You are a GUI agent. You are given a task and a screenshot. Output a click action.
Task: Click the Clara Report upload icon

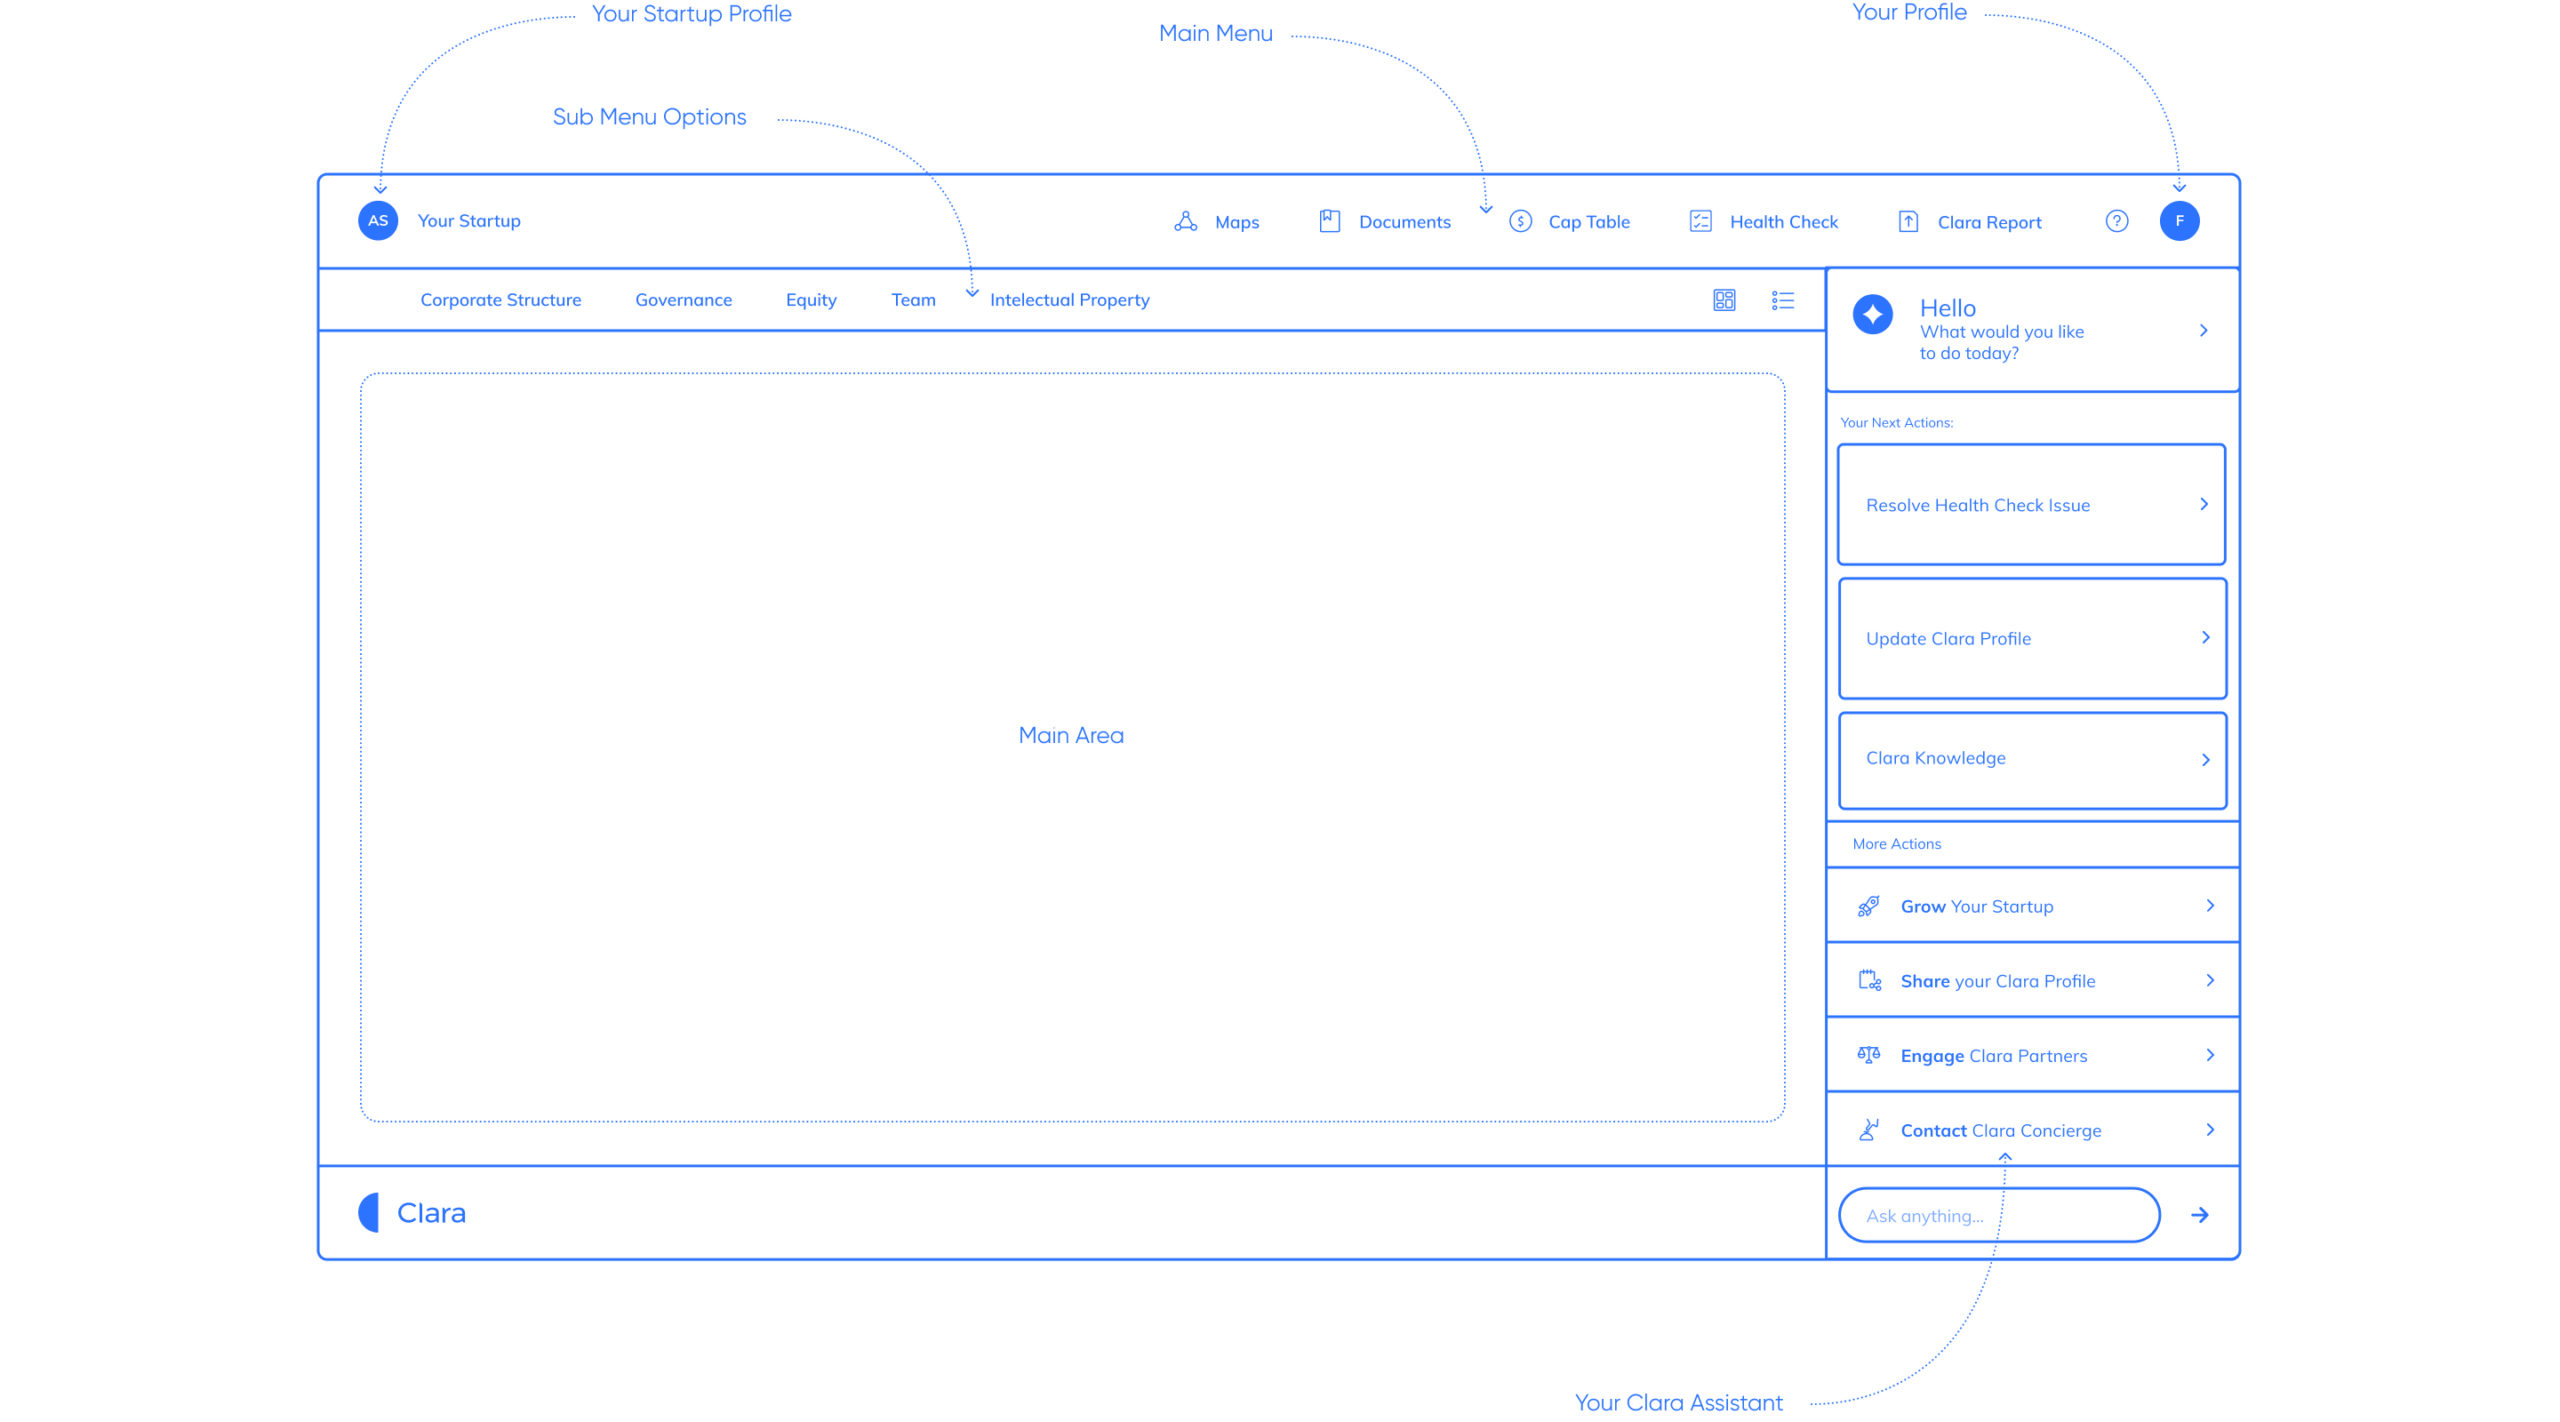[1907, 221]
